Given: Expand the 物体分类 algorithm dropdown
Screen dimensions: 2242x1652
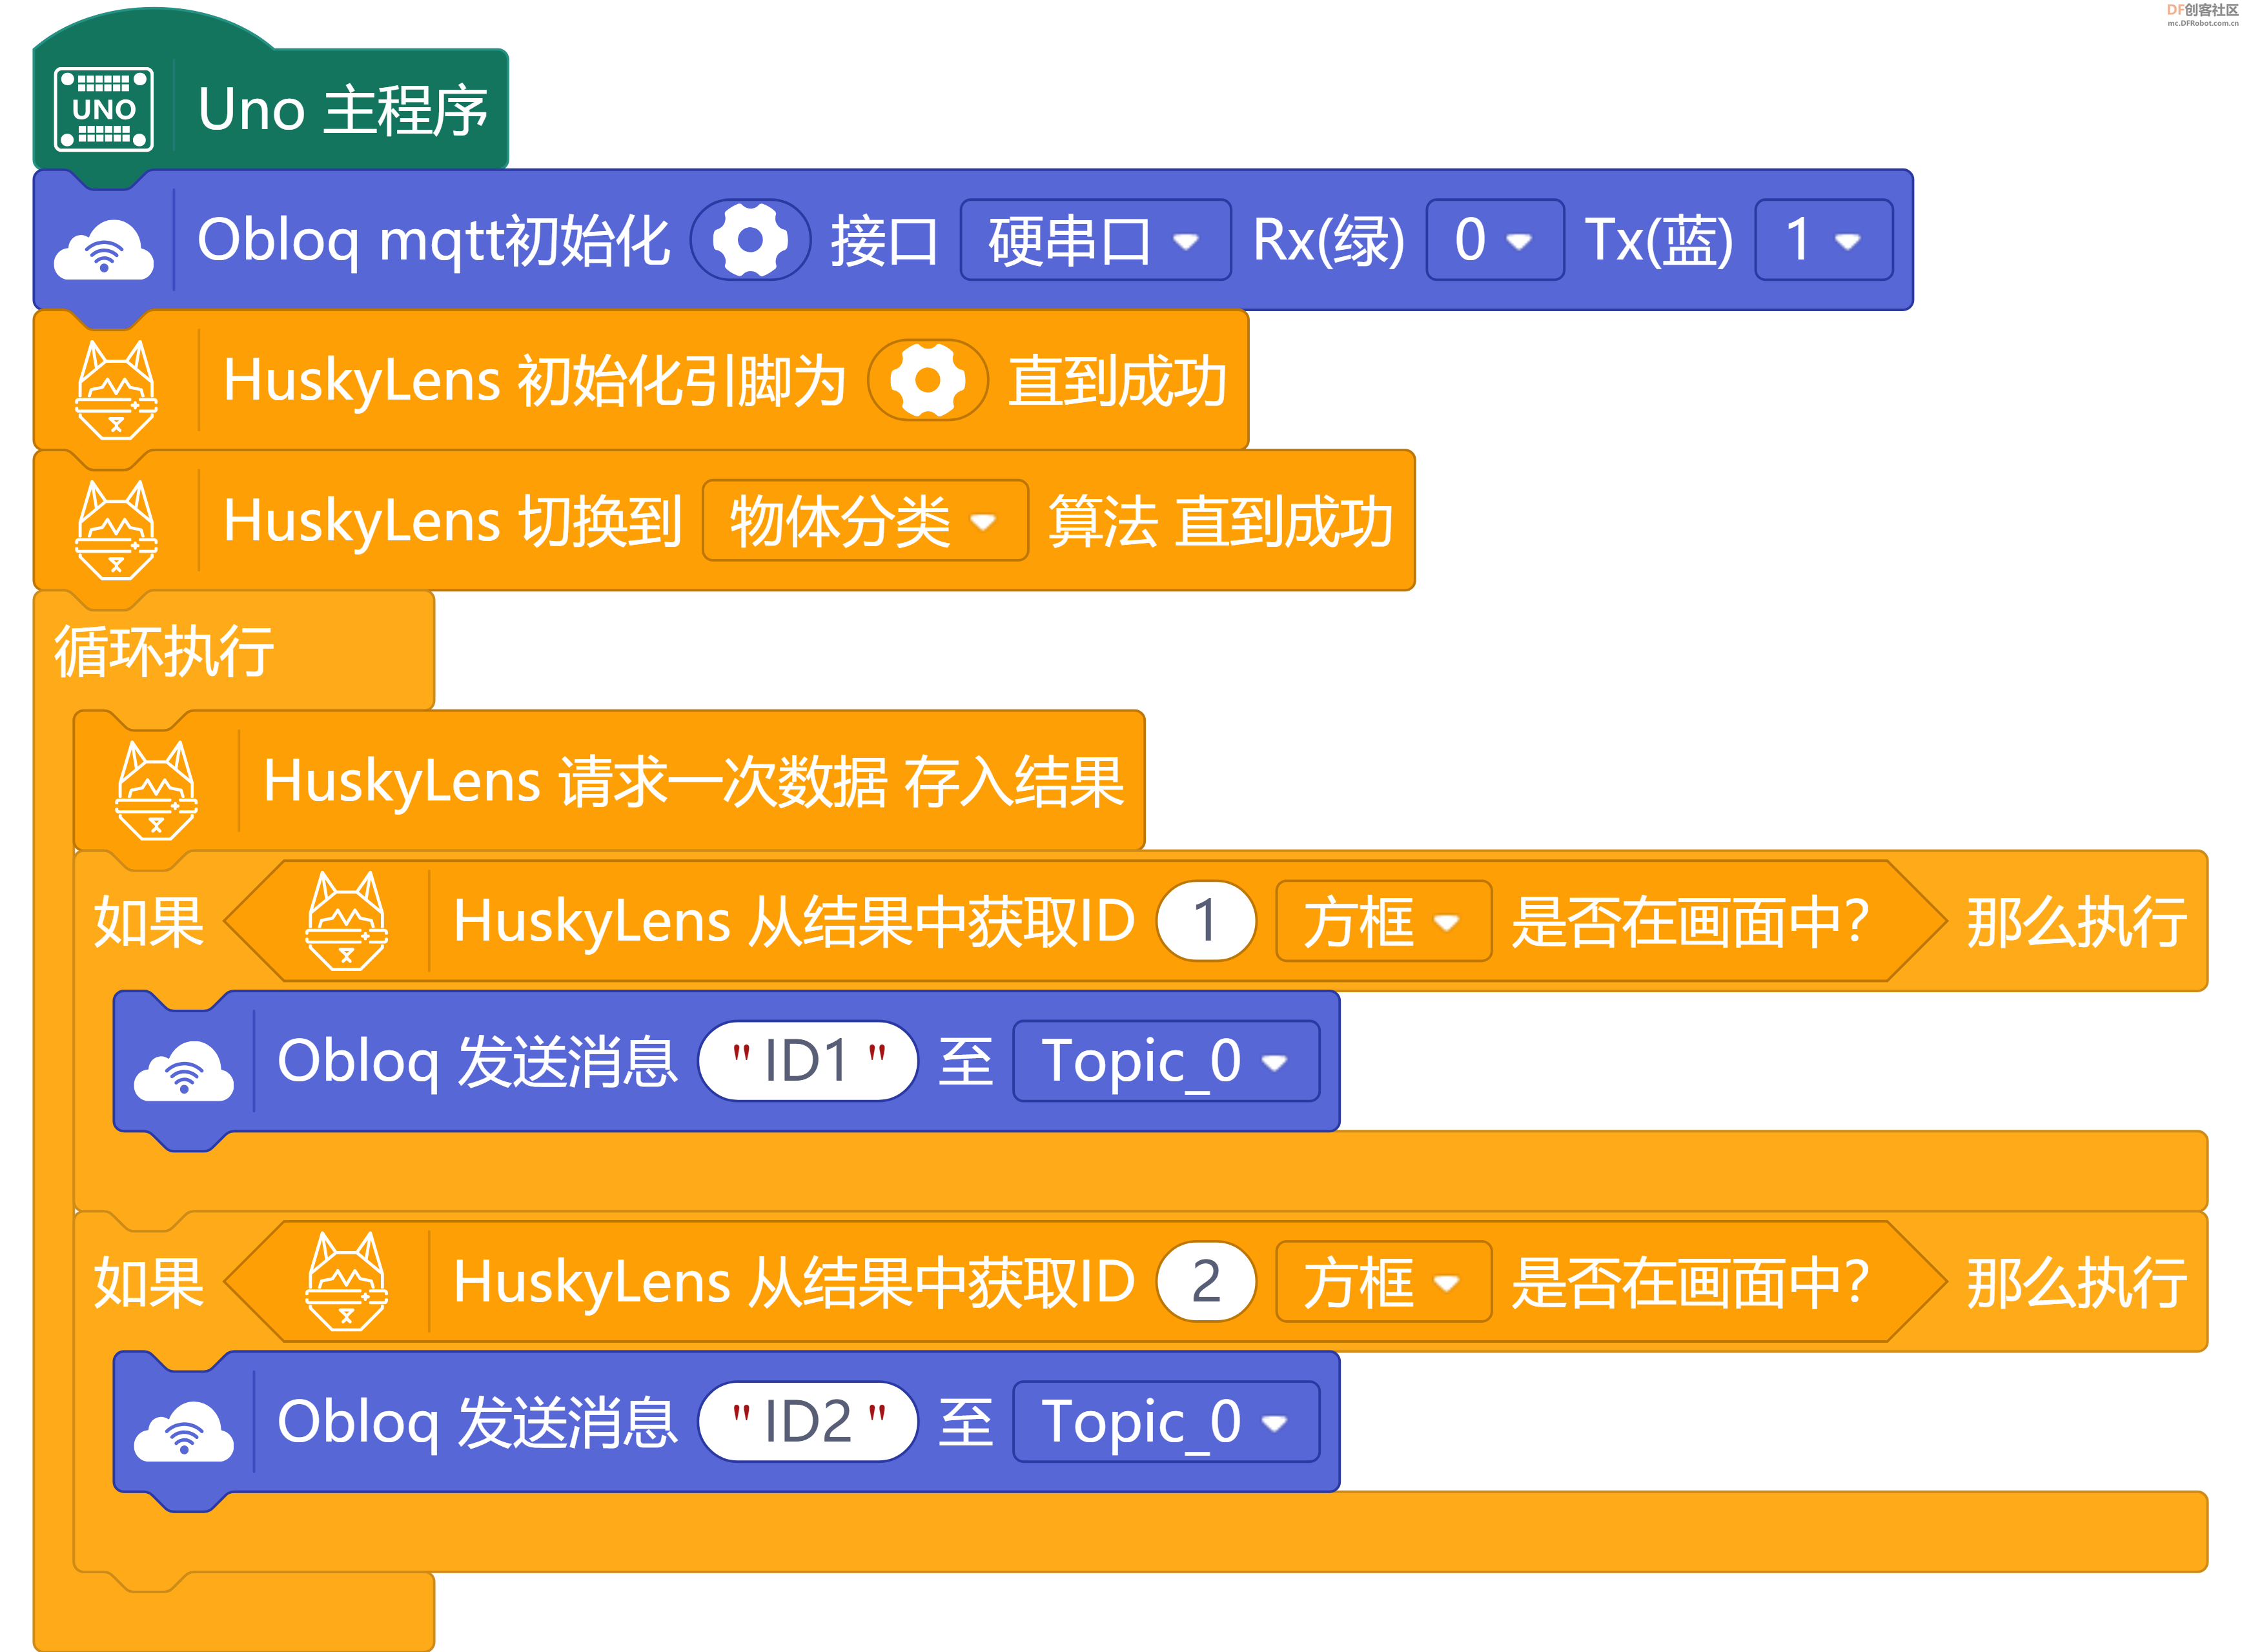Looking at the screenshot, I should click(x=865, y=521).
